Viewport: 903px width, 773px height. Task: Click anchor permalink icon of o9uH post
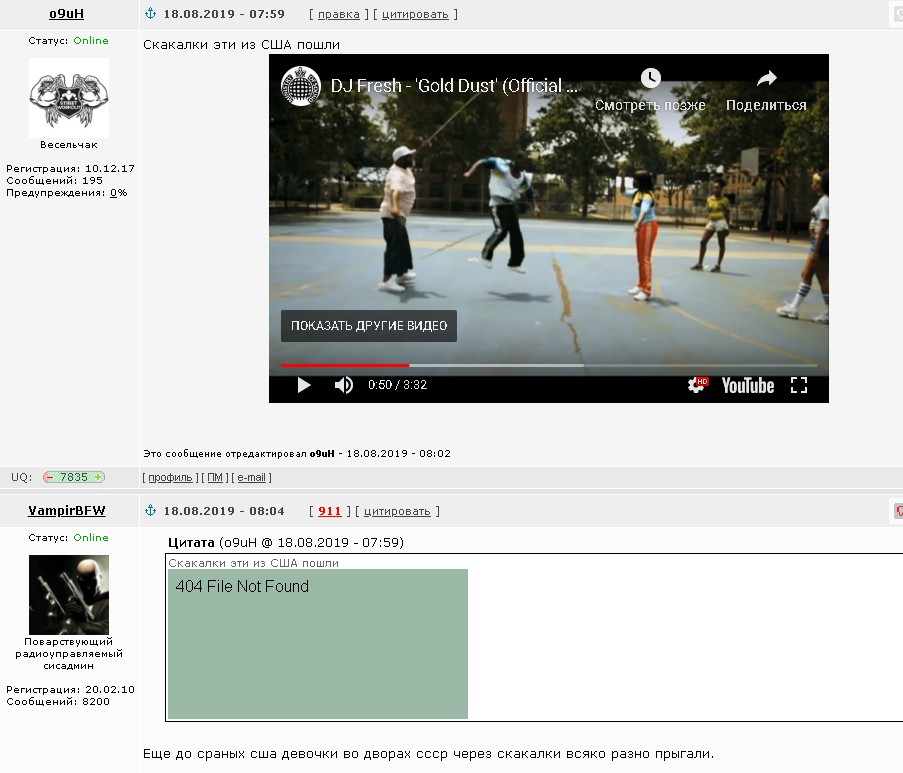(150, 13)
